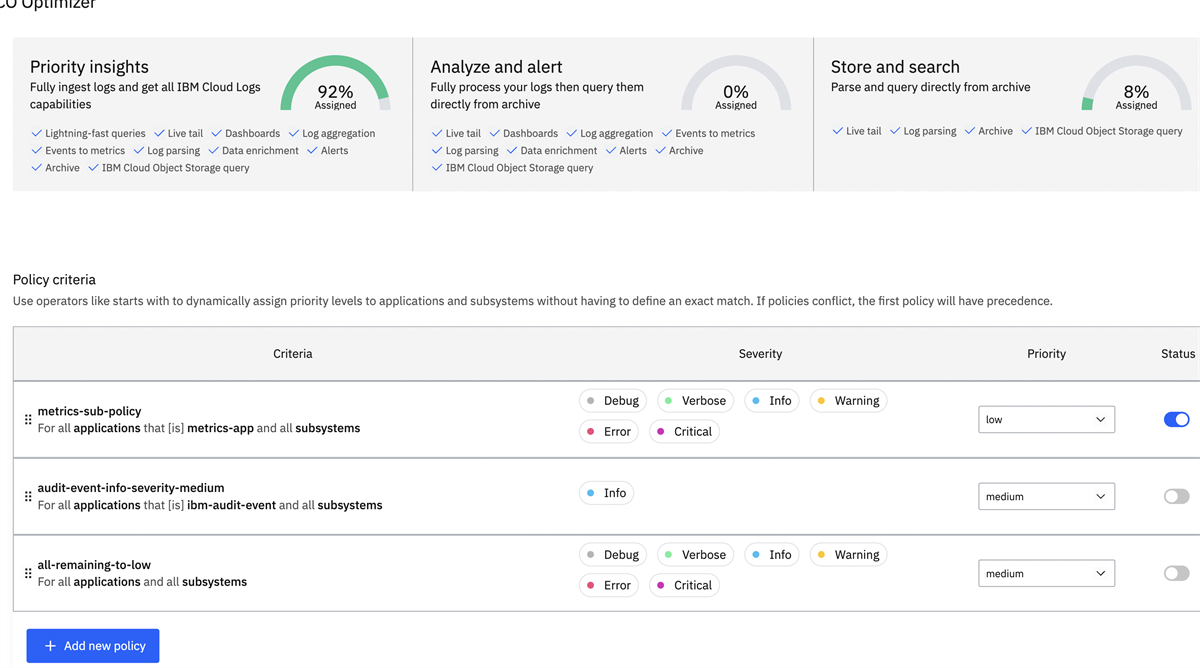Open priority dropdown for metrics-sub-policy

[x=1046, y=420]
